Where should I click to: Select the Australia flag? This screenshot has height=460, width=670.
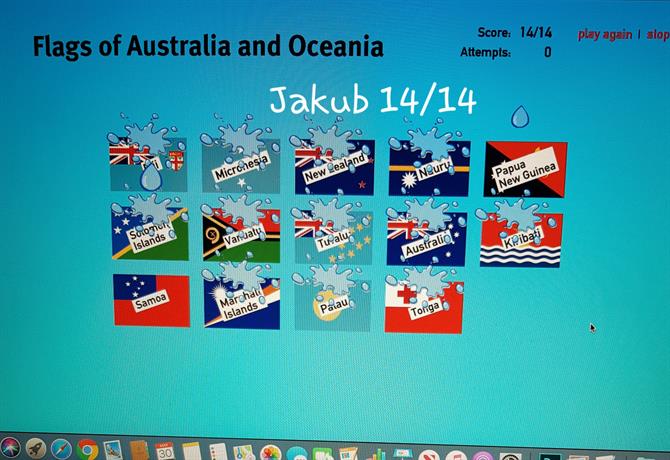426,238
